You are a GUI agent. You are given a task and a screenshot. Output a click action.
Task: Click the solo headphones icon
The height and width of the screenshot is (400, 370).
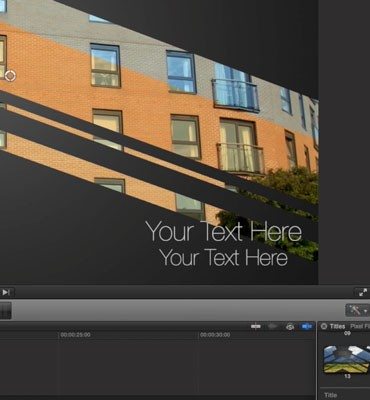[x=290, y=326]
